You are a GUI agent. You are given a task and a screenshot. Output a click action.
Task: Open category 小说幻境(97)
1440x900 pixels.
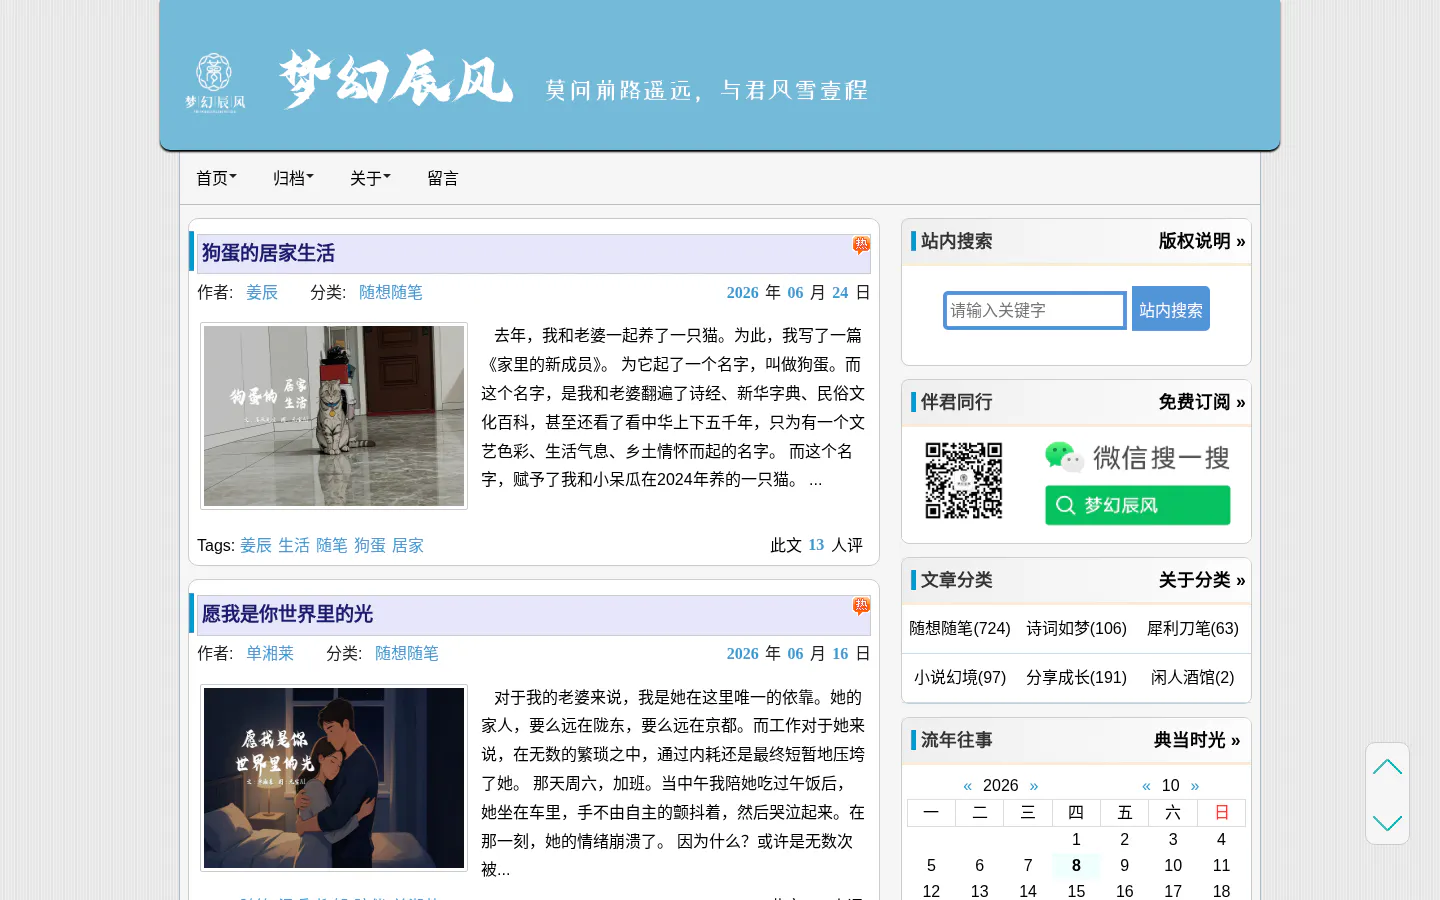(x=960, y=677)
